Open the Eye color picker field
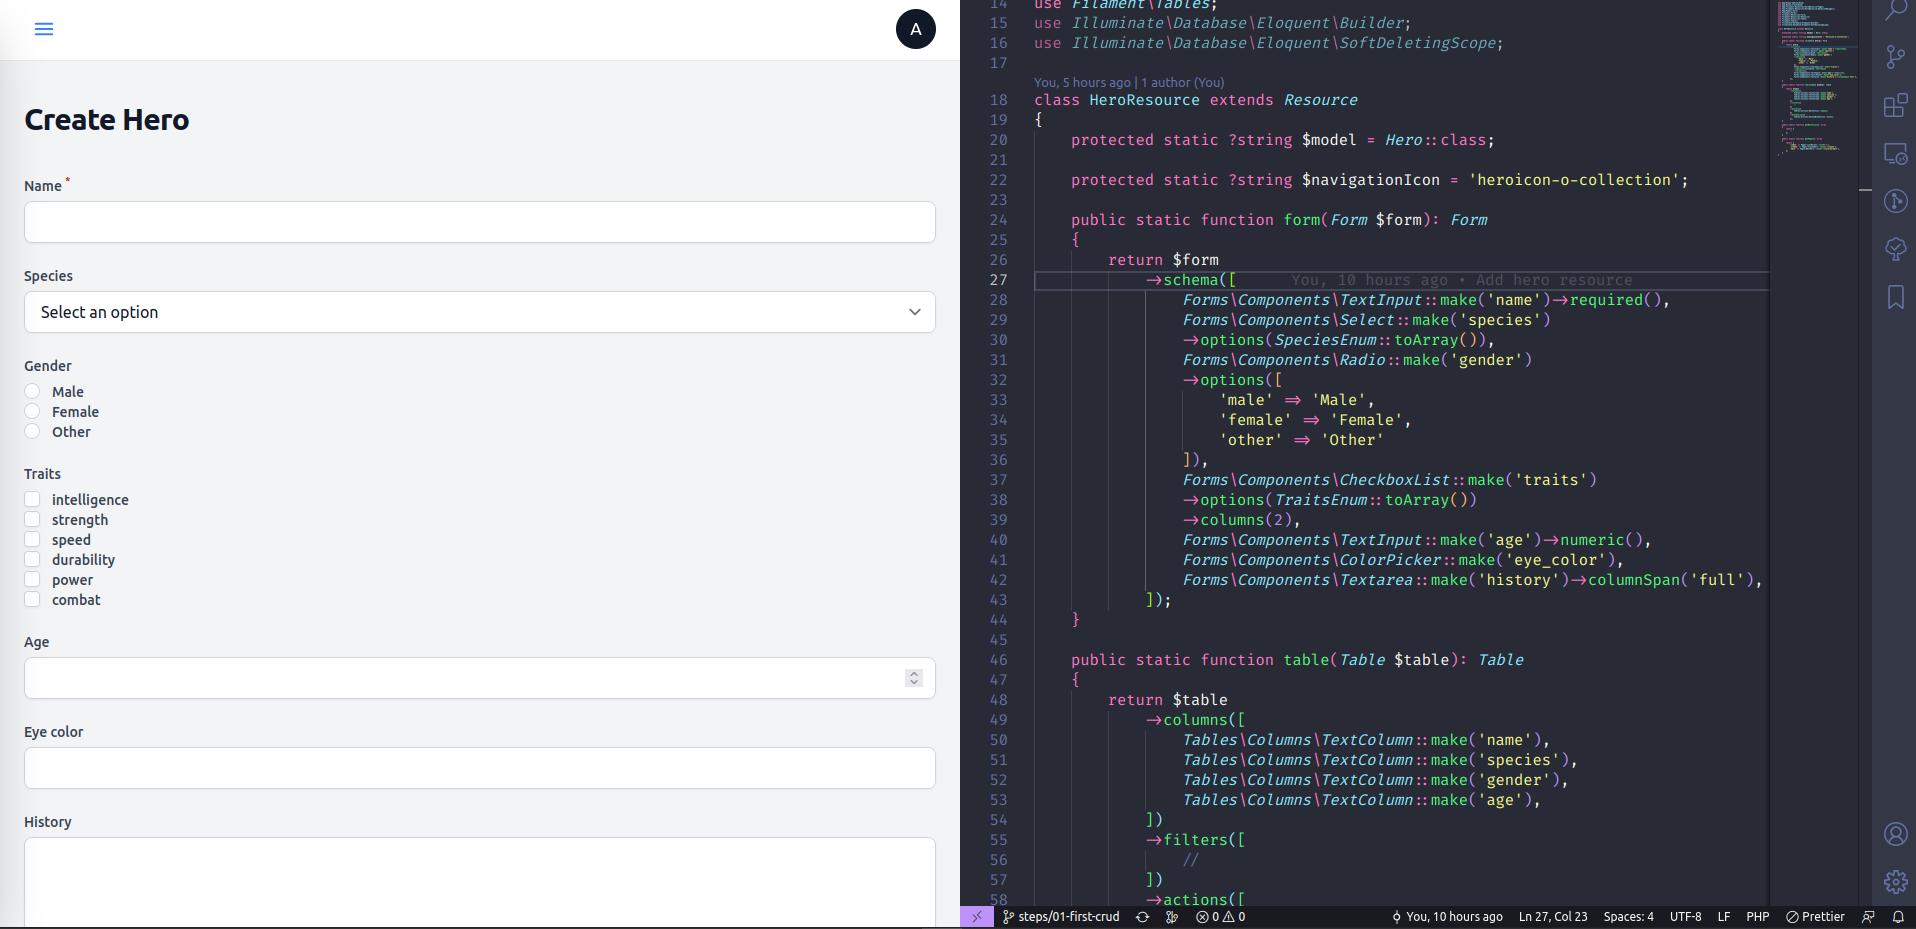 point(480,768)
